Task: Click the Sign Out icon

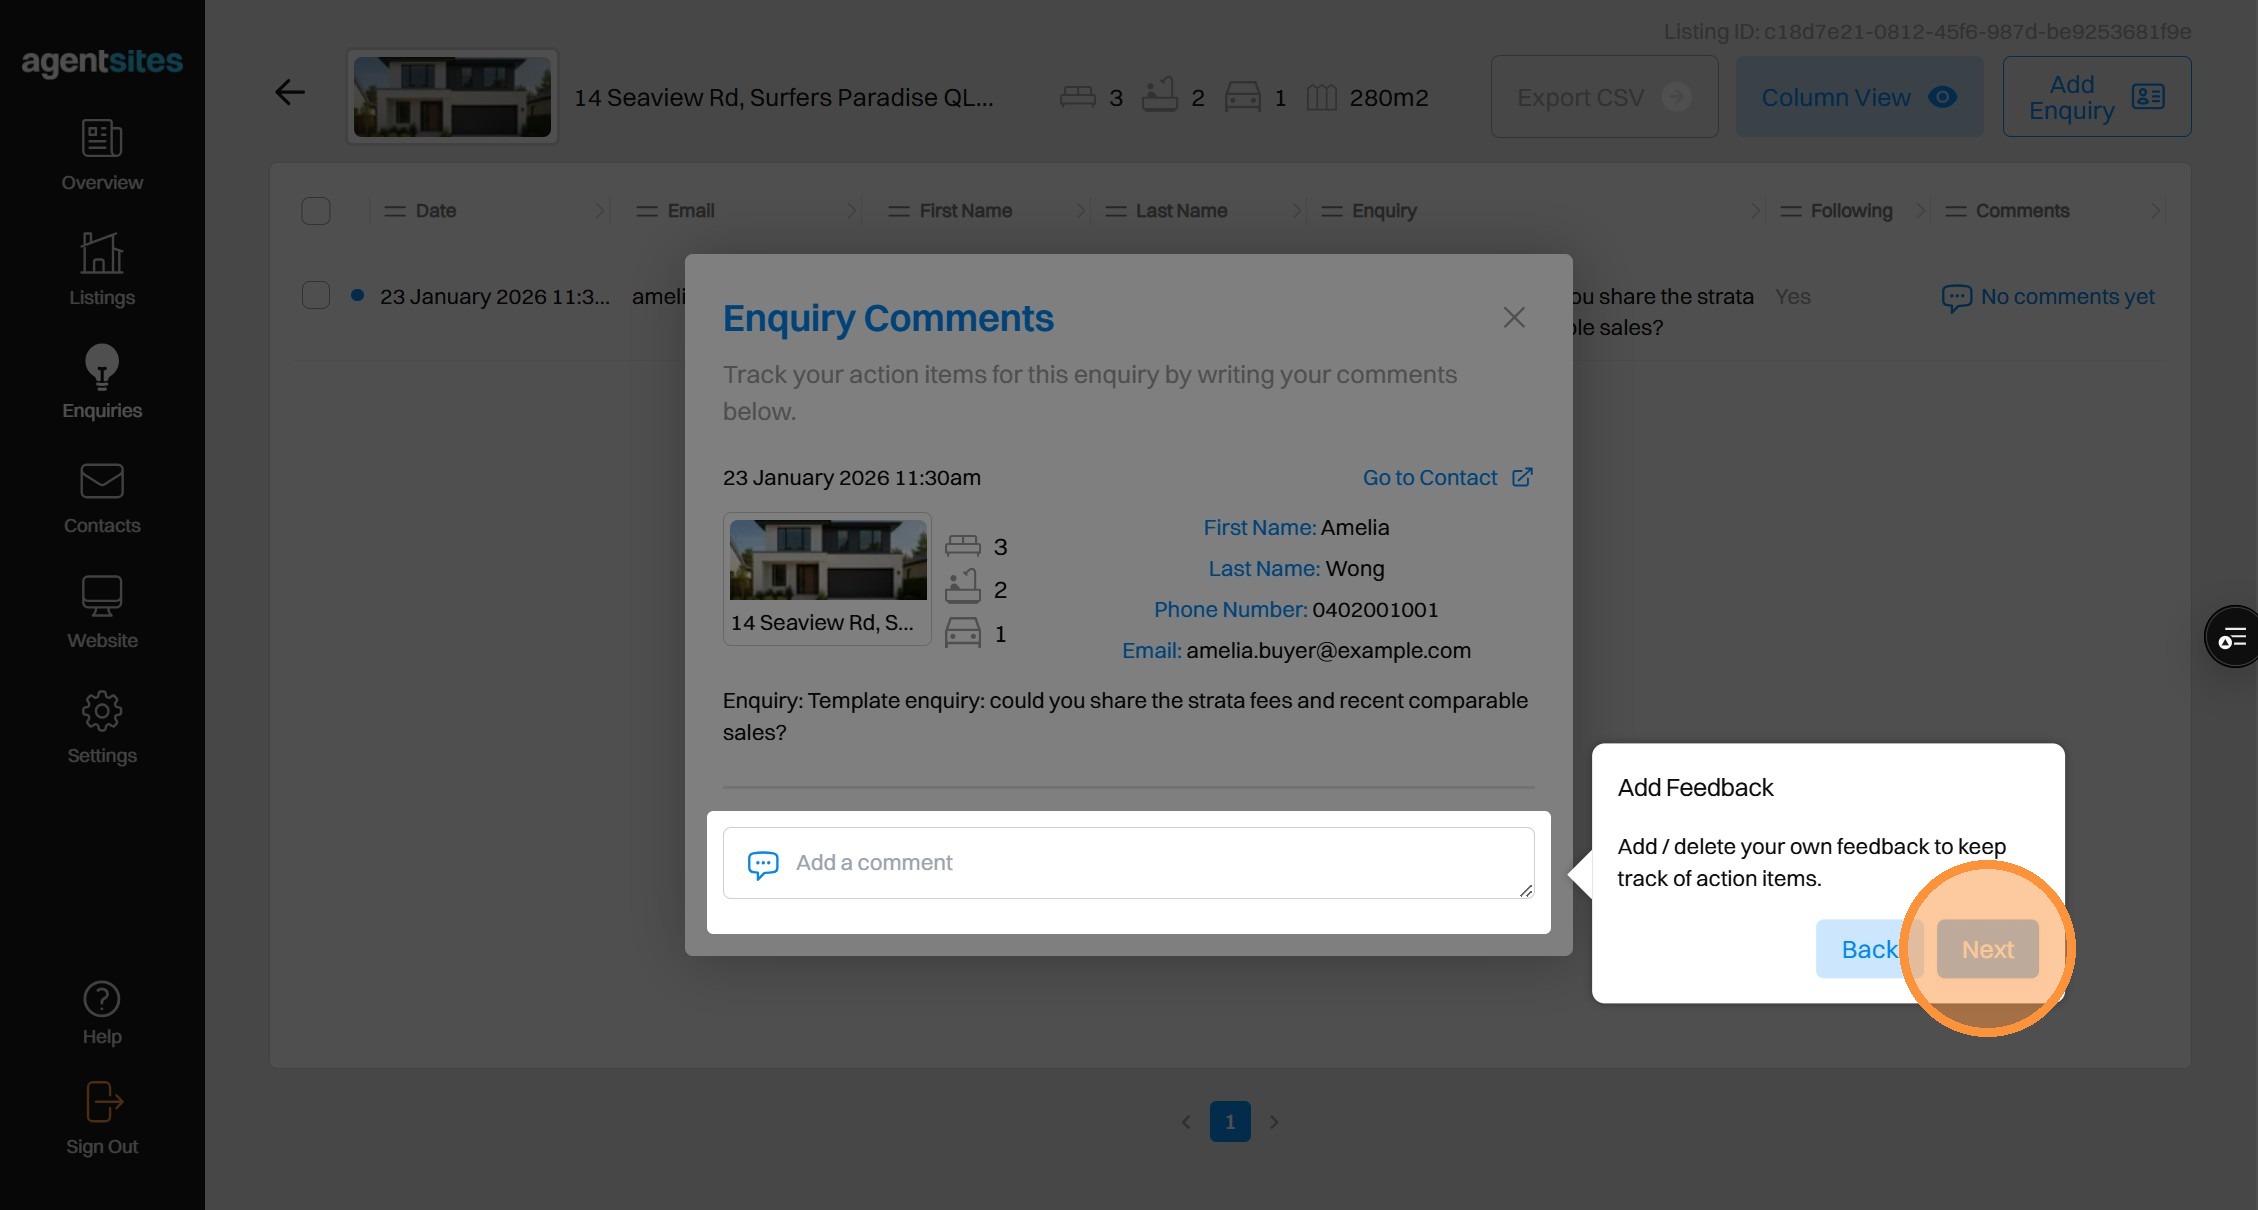Action: pos(103,1102)
